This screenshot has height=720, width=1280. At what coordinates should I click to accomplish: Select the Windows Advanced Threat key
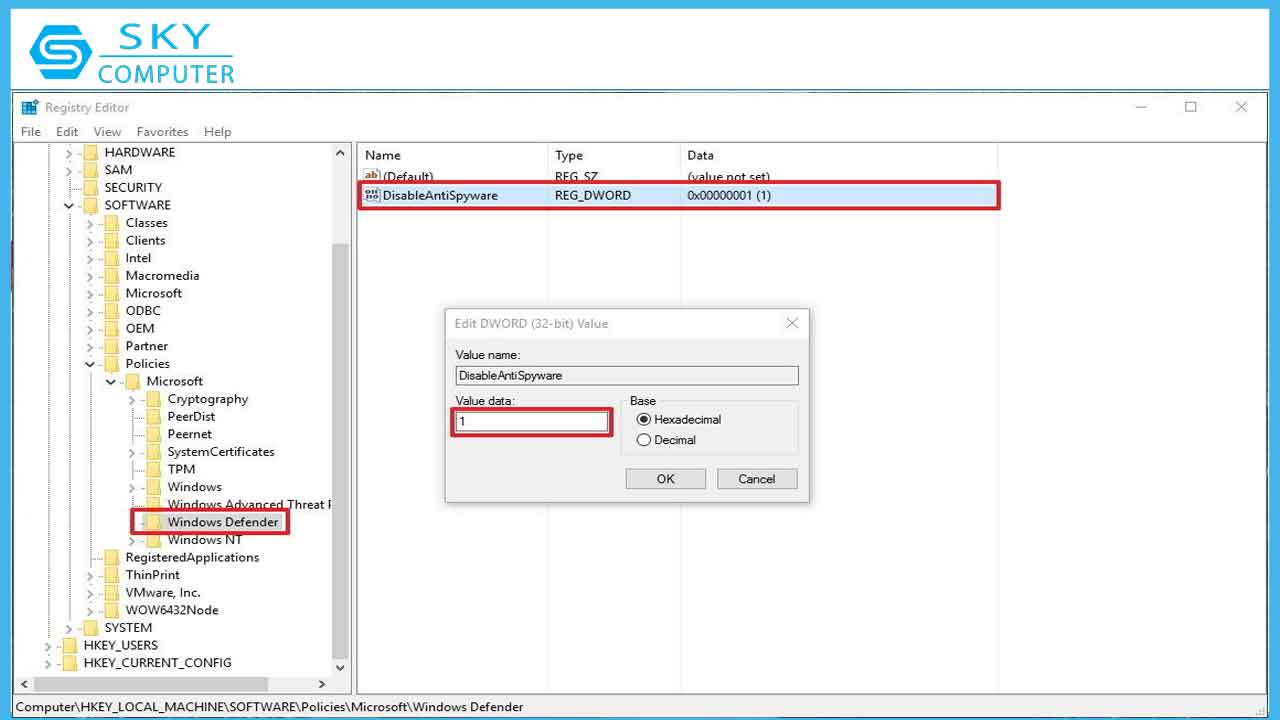pos(248,505)
